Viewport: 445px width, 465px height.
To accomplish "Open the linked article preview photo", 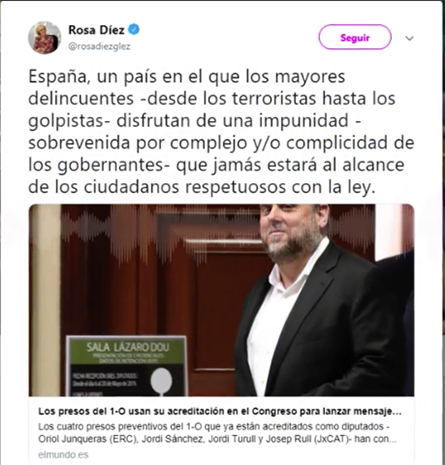I will tap(221, 300).
